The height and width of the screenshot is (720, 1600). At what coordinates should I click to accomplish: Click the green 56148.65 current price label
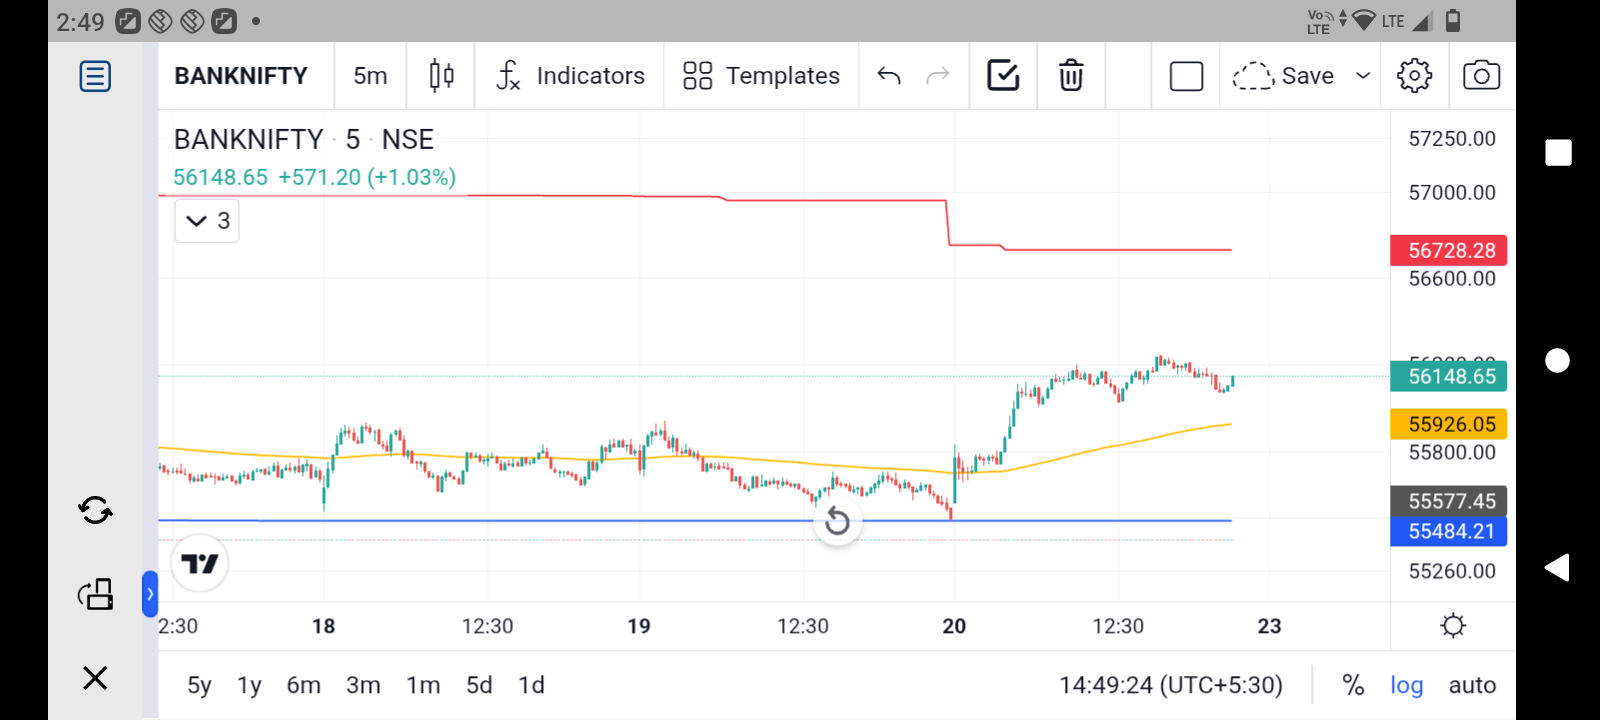[1449, 376]
